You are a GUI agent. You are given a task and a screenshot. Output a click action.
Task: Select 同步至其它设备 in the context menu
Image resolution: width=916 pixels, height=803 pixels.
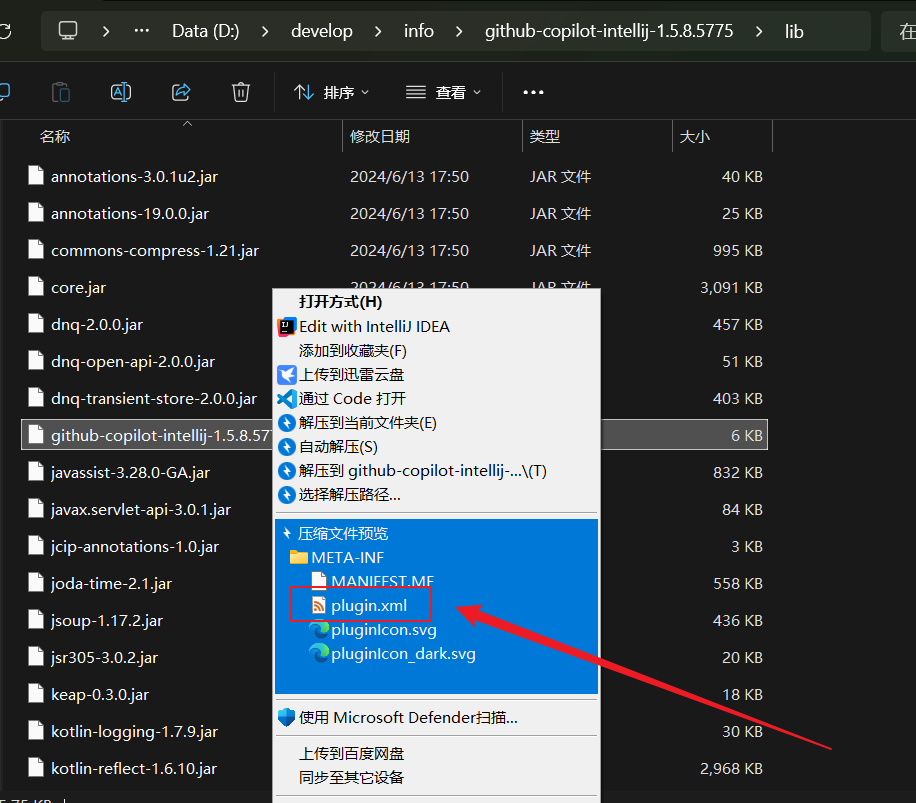352,778
